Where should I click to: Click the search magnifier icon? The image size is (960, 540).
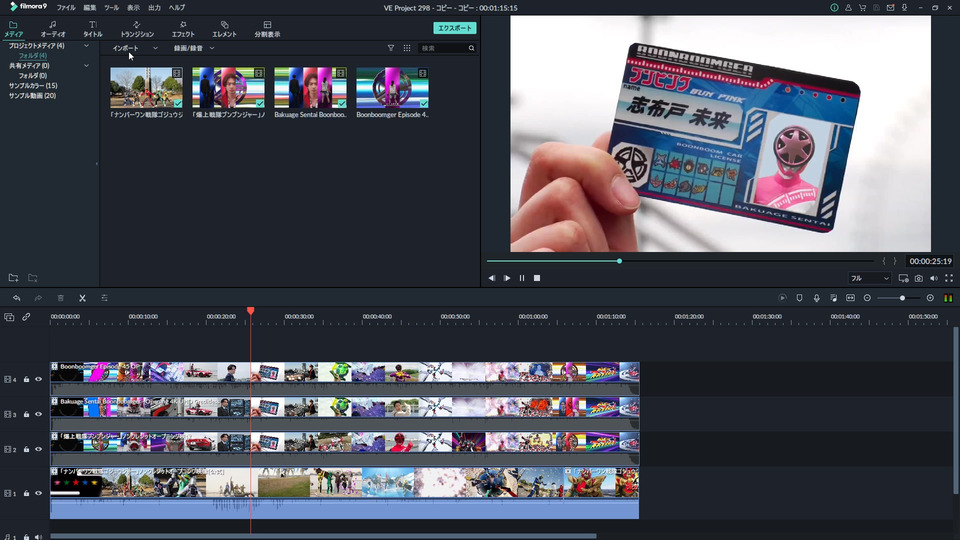click(471, 48)
